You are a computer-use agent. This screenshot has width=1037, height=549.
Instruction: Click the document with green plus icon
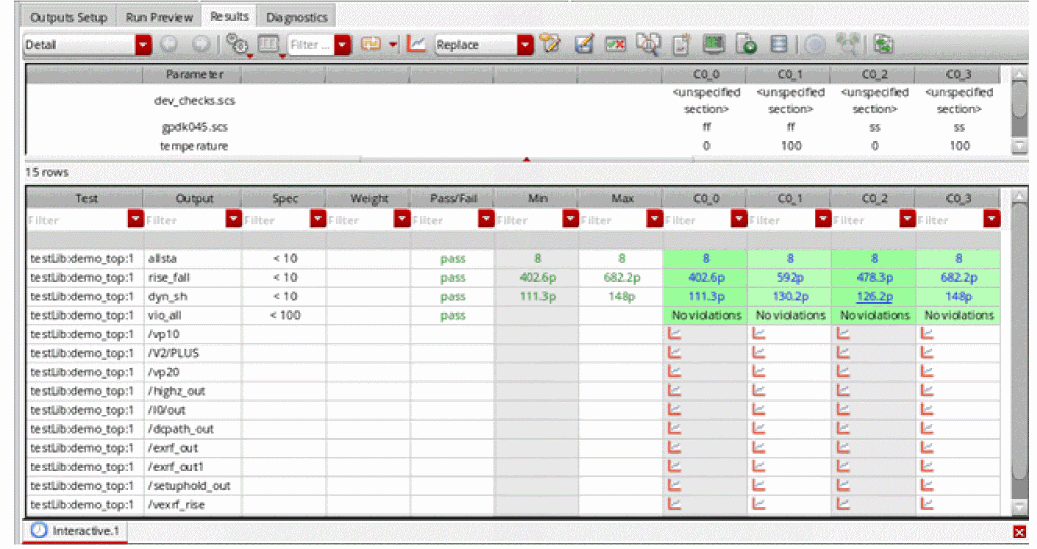point(746,44)
